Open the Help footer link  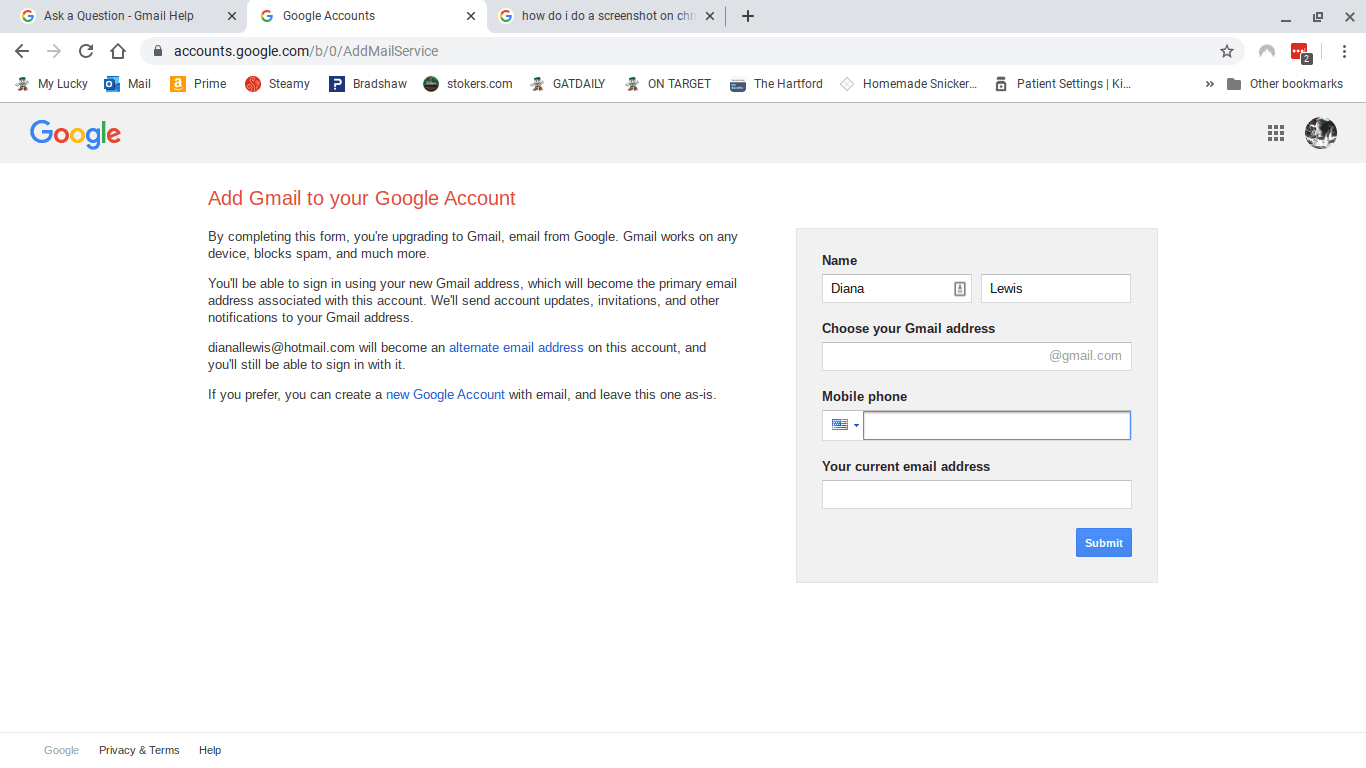(210, 750)
